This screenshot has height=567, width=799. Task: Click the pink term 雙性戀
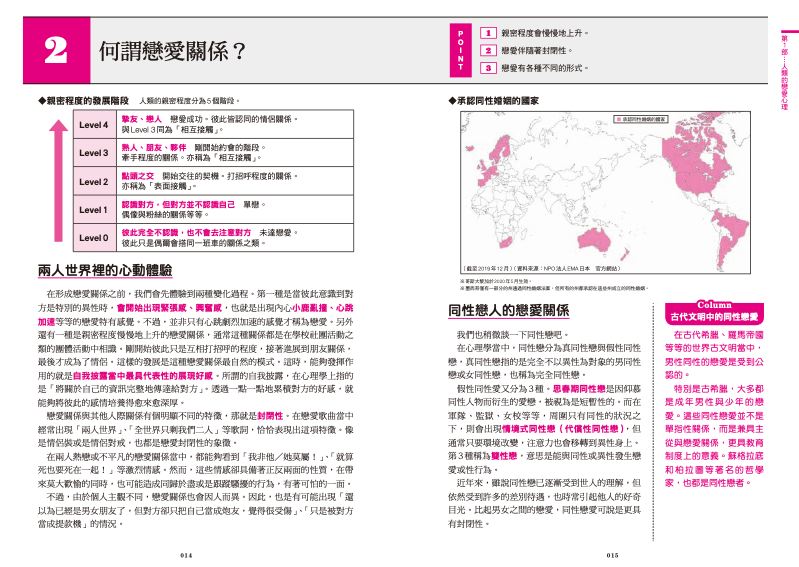pos(504,456)
